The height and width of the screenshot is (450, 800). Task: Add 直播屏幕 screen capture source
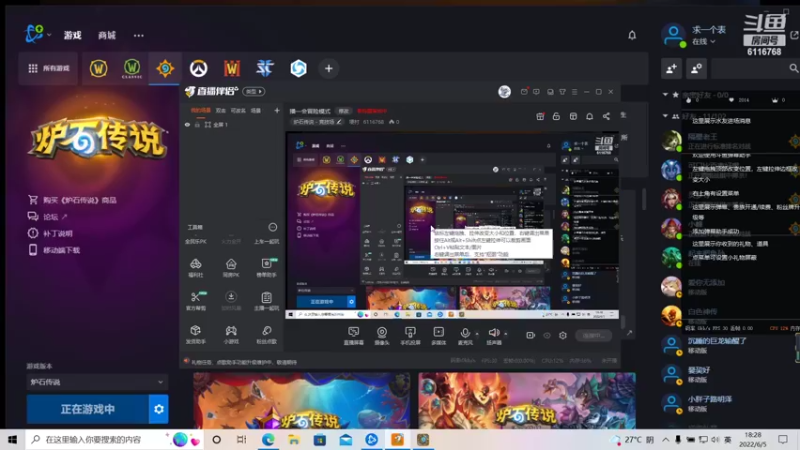tap(354, 336)
